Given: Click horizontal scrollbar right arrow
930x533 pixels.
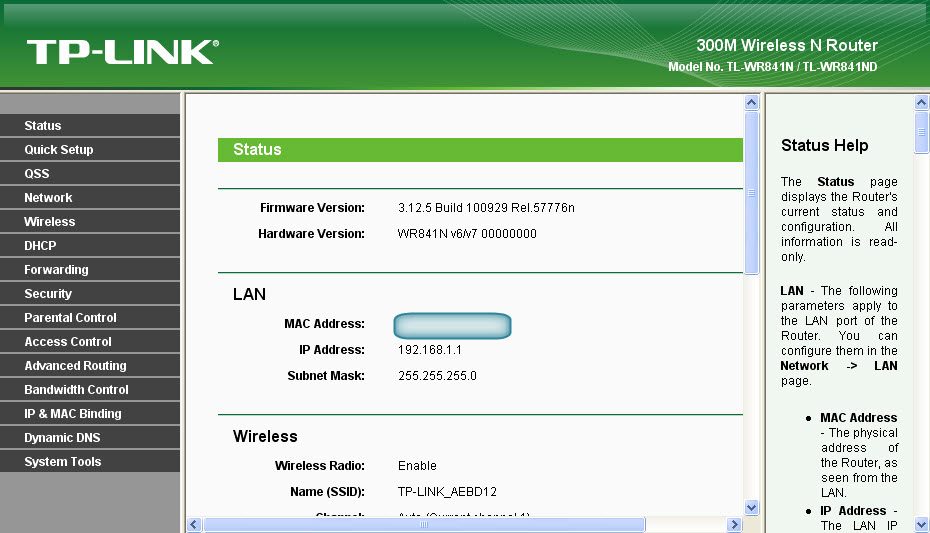Looking at the screenshot, I should tap(735, 525).
